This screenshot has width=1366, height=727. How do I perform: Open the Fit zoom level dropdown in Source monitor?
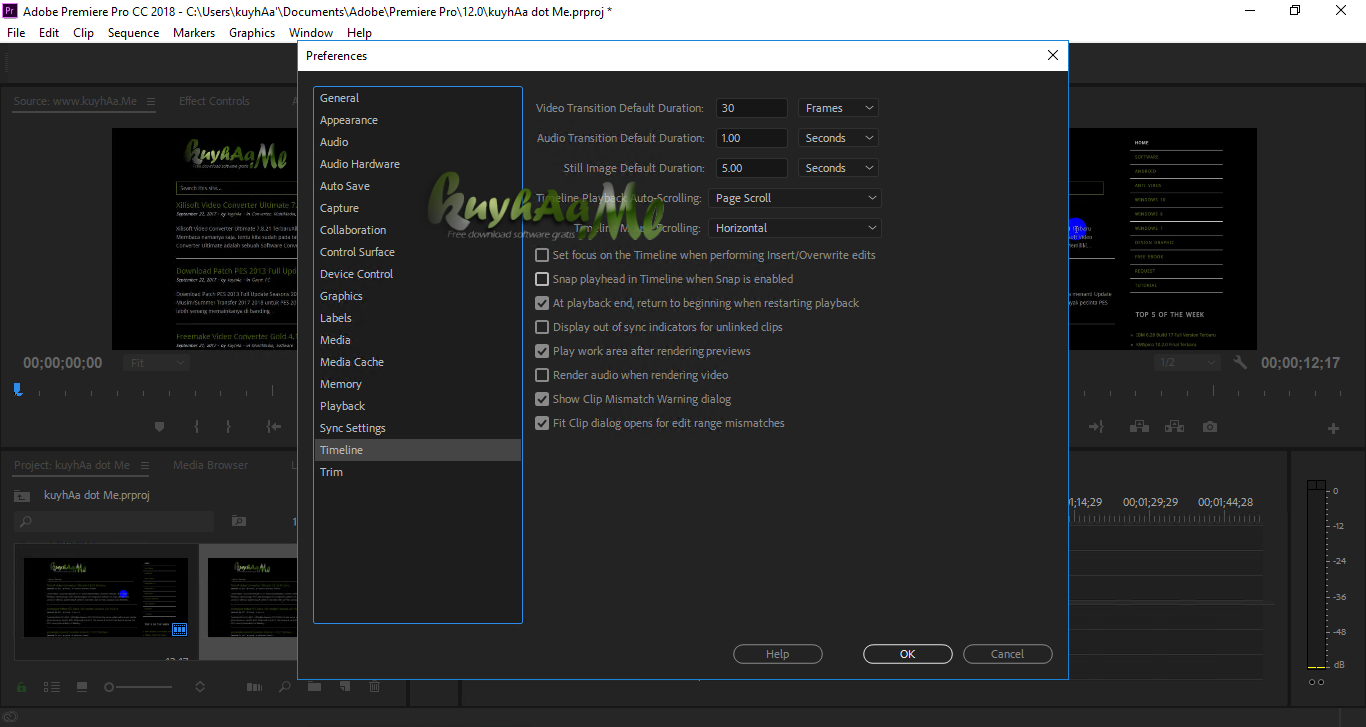click(156, 363)
